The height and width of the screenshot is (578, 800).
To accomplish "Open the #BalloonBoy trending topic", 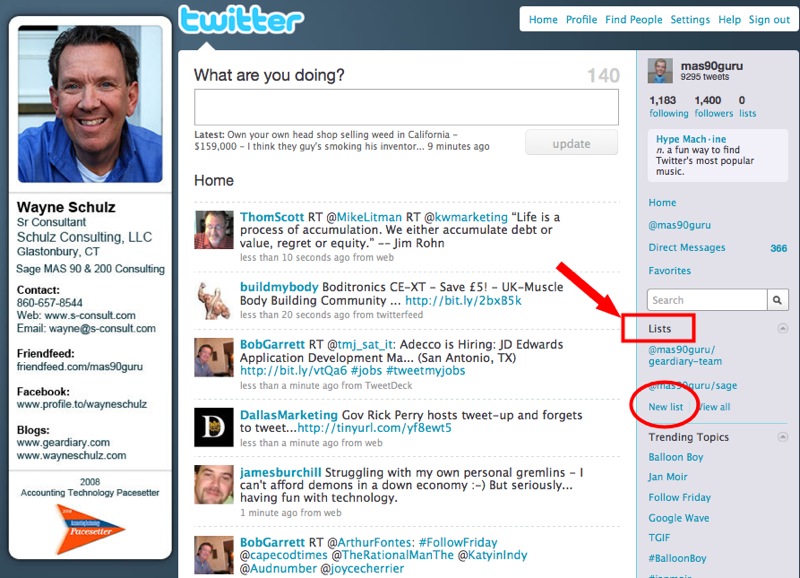I will pyautogui.click(x=678, y=558).
